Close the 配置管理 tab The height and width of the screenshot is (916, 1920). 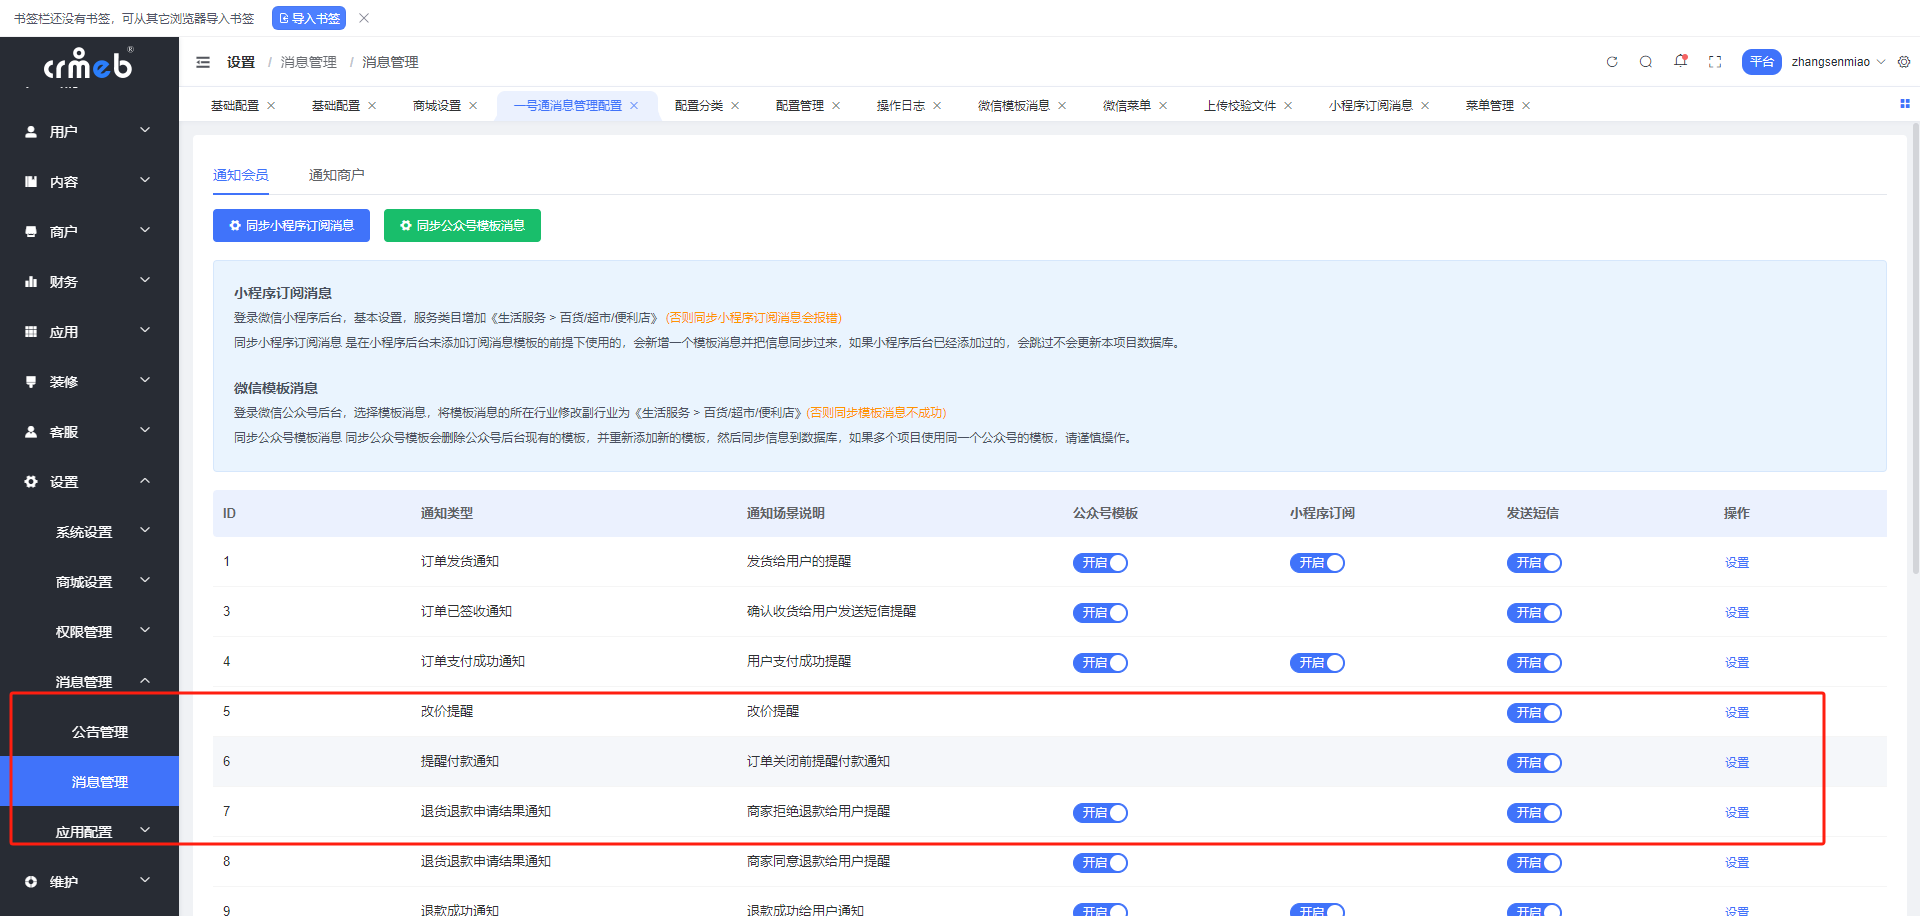(836, 106)
